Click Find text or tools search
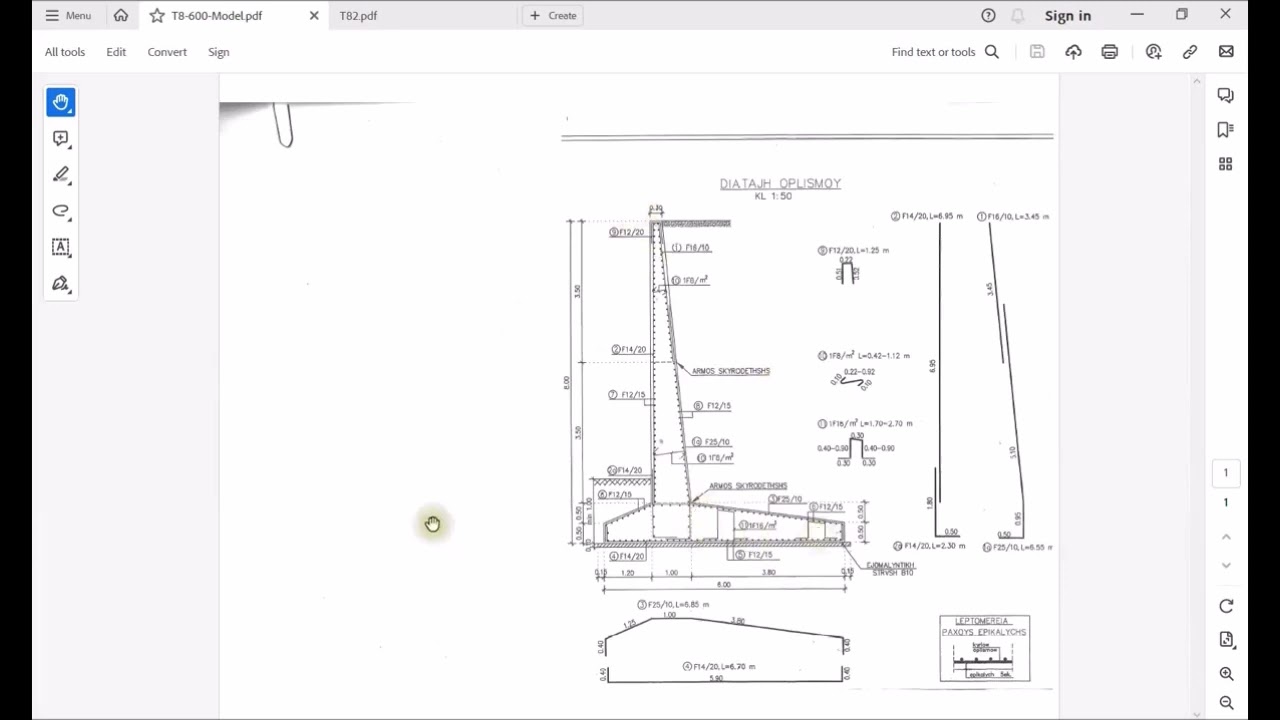 coord(945,52)
